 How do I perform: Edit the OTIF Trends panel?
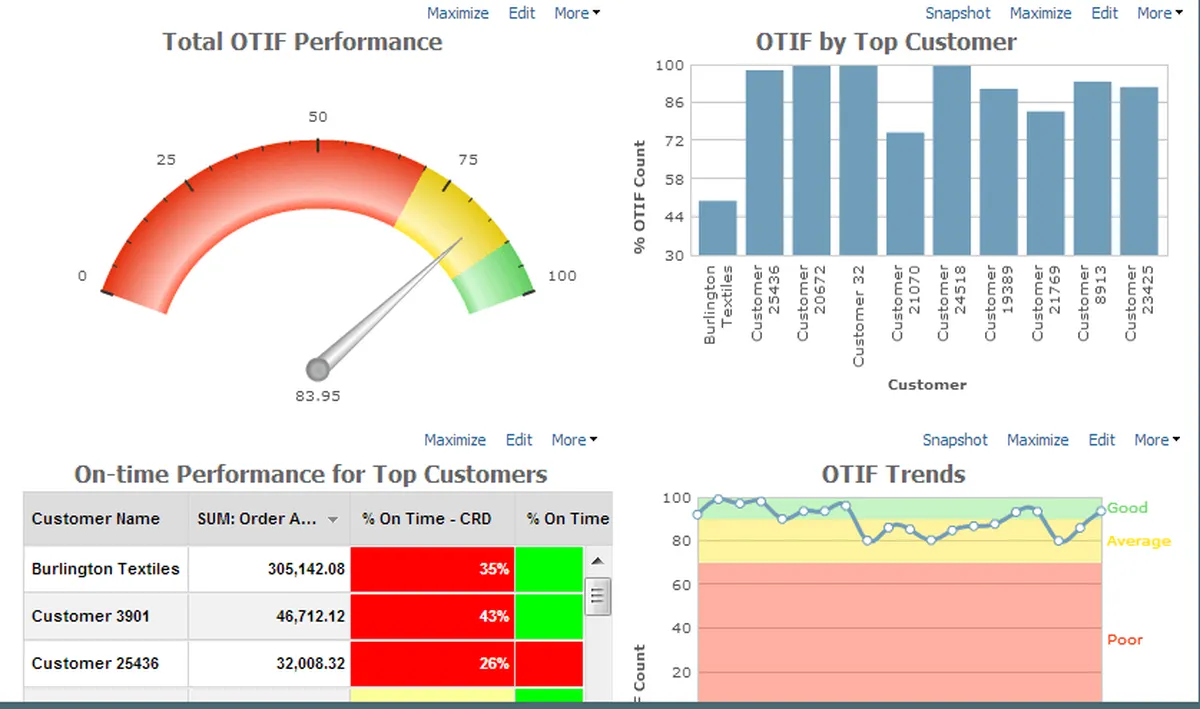click(1102, 440)
